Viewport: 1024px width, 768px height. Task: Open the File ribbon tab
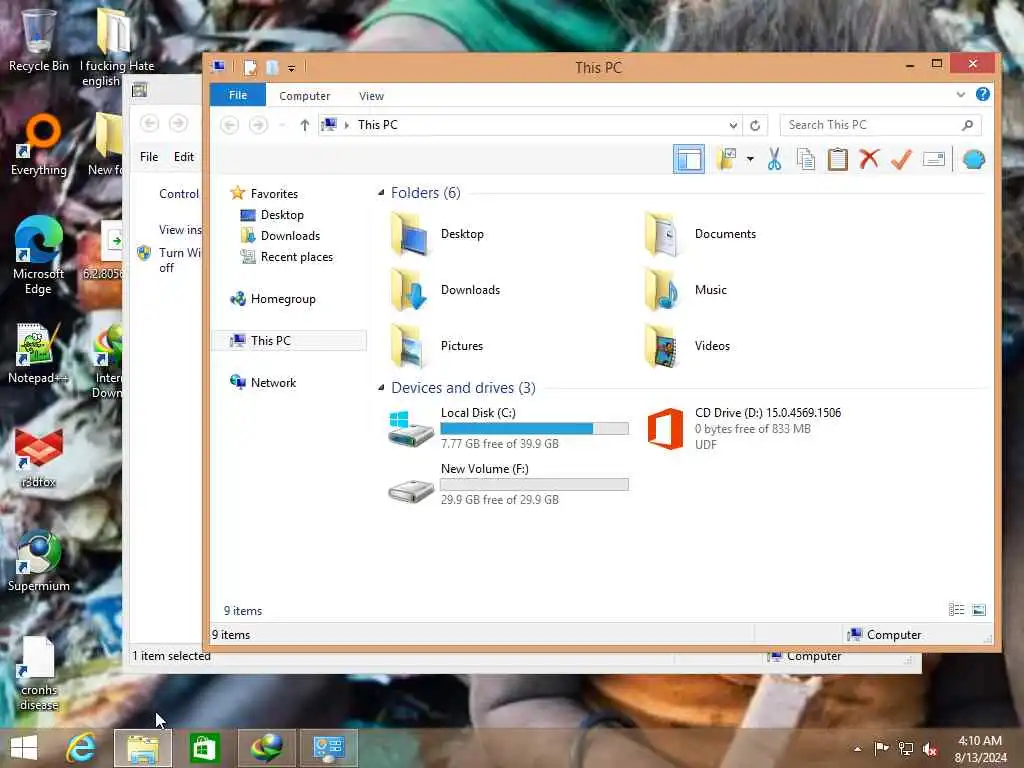(x=238, y=95)
